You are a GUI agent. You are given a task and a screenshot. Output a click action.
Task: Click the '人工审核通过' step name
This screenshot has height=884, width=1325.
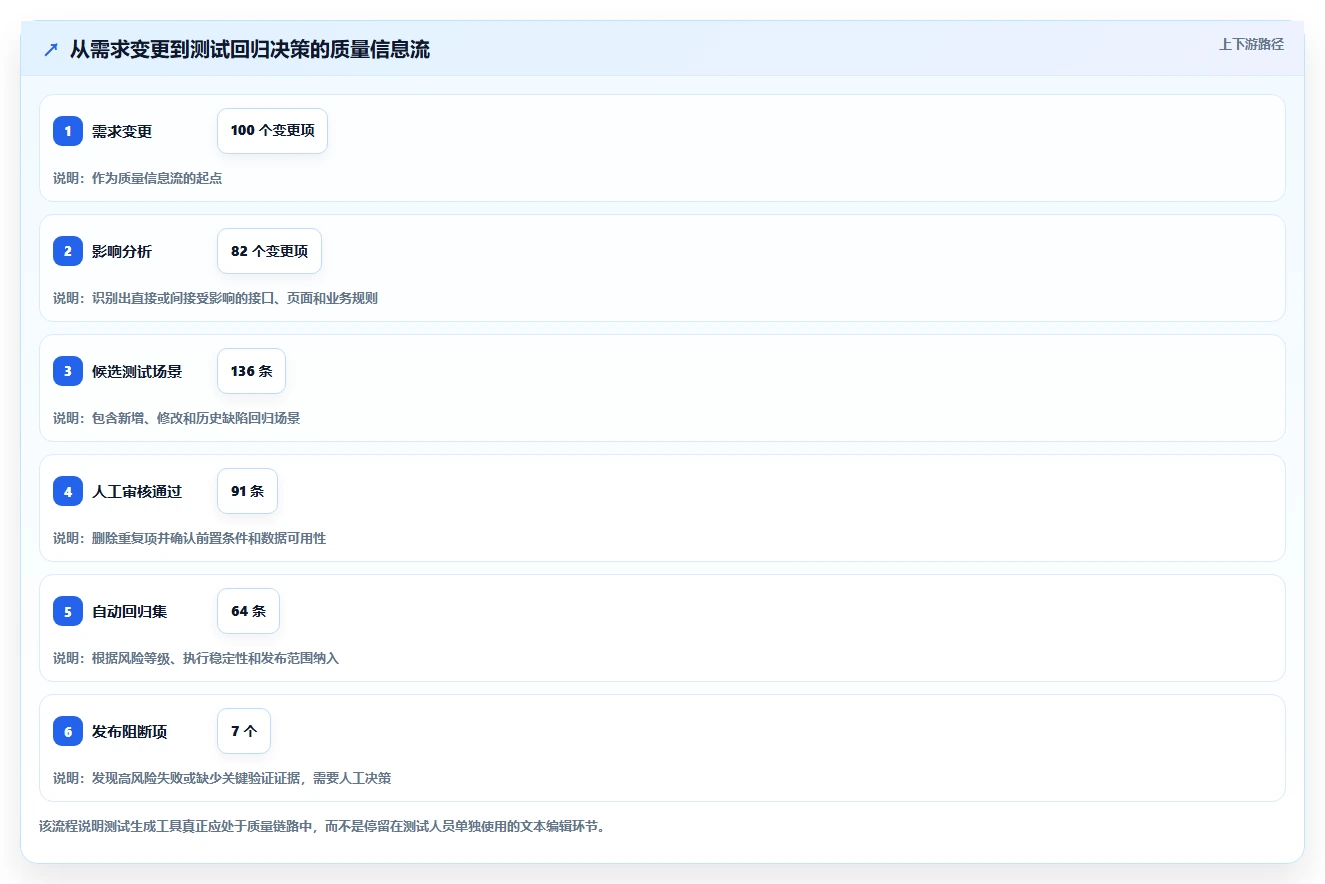click(x=137, y=491)
